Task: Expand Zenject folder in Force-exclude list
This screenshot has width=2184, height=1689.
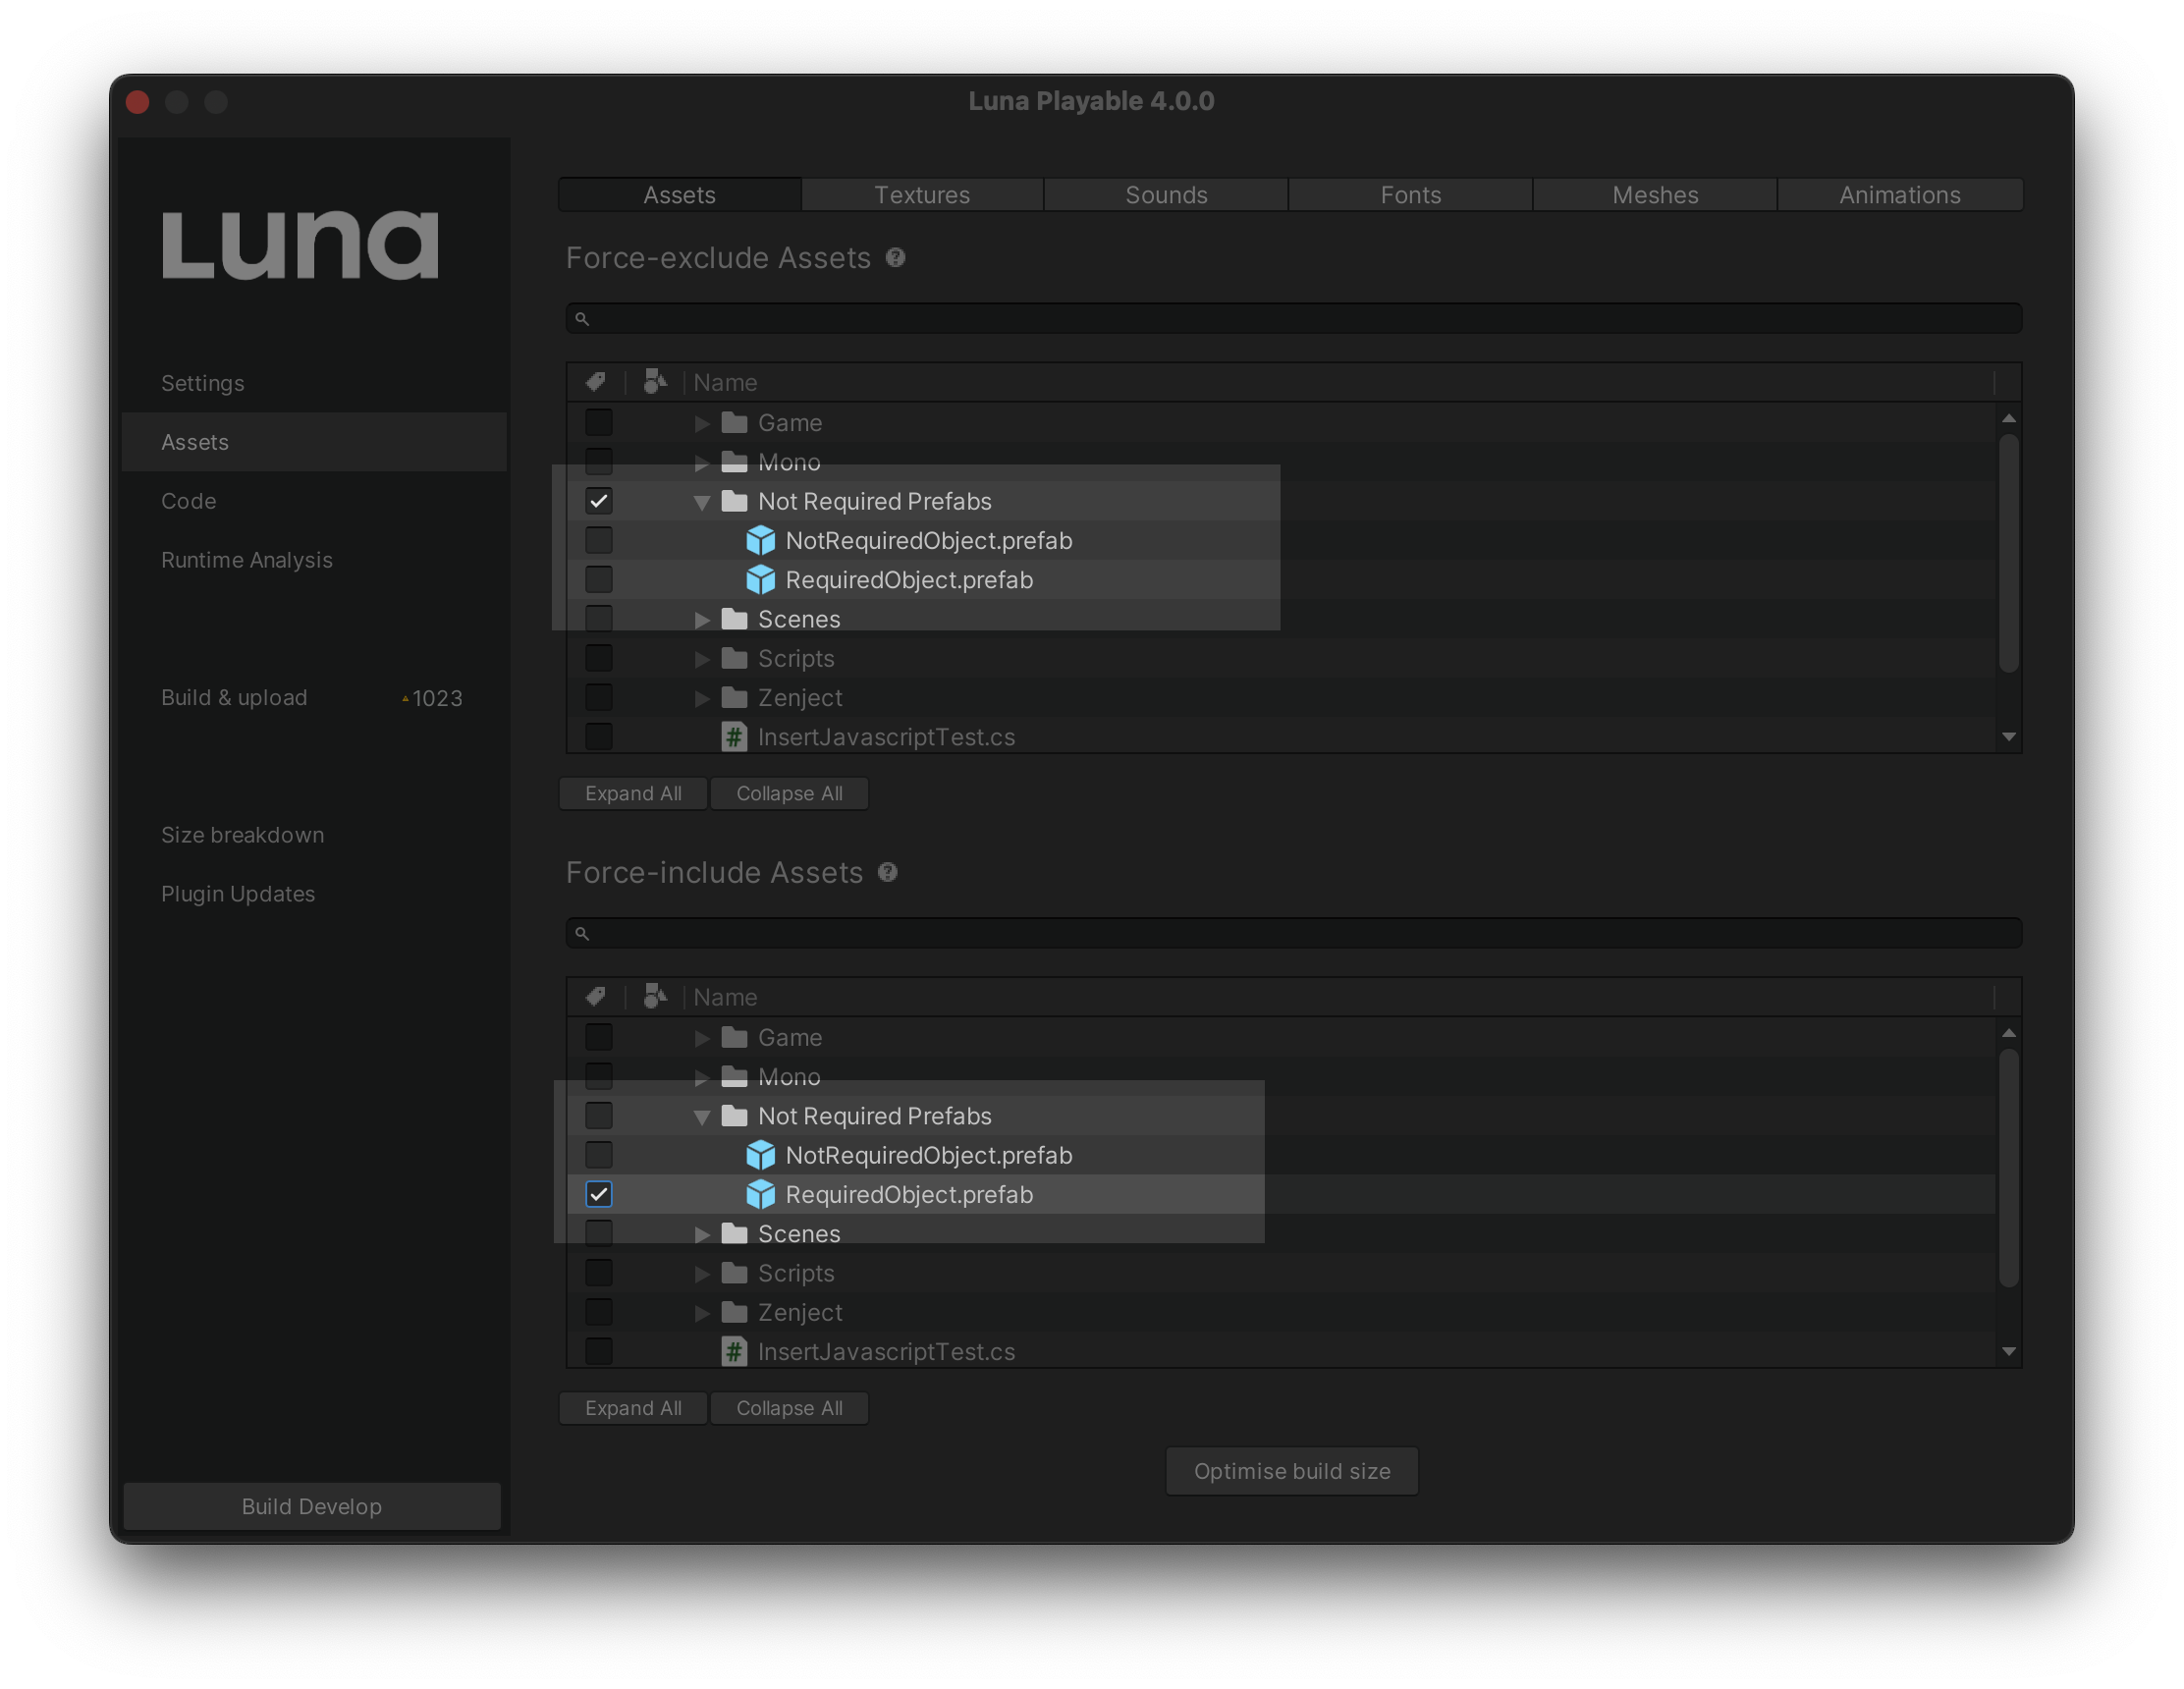Action: 702,698
